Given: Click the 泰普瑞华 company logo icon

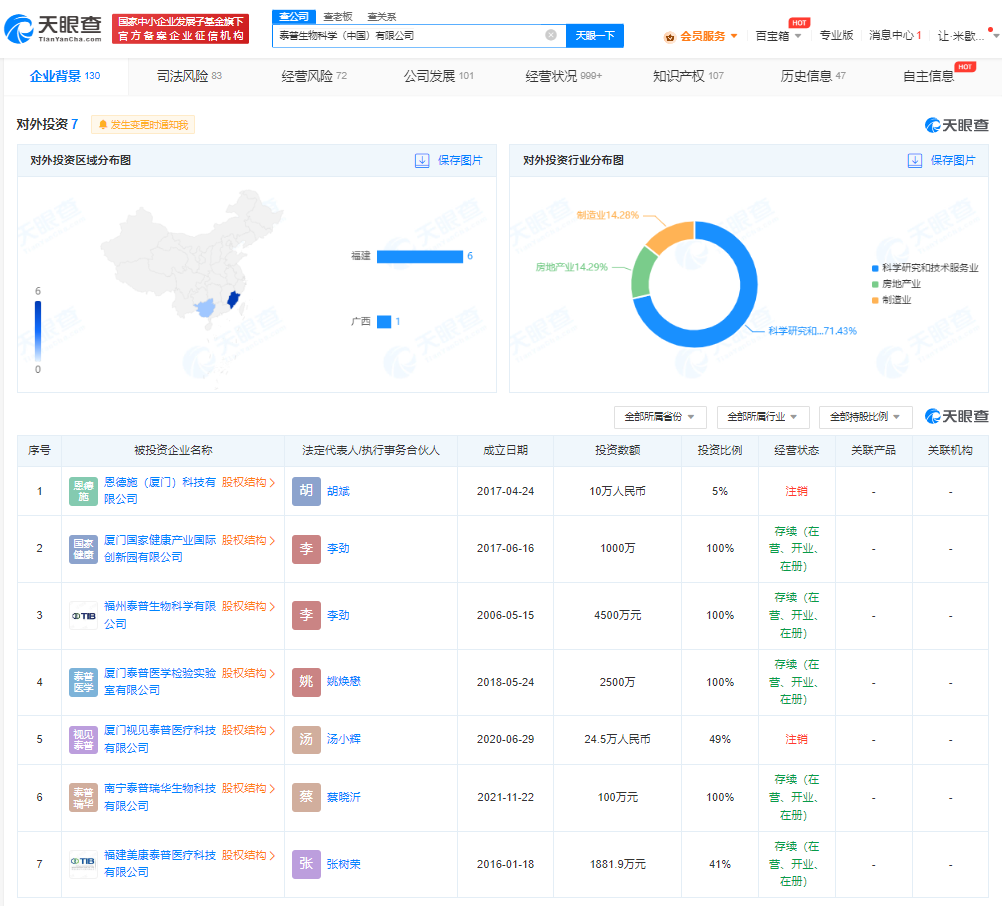Looking at the screenshot, I should point(83,797).
